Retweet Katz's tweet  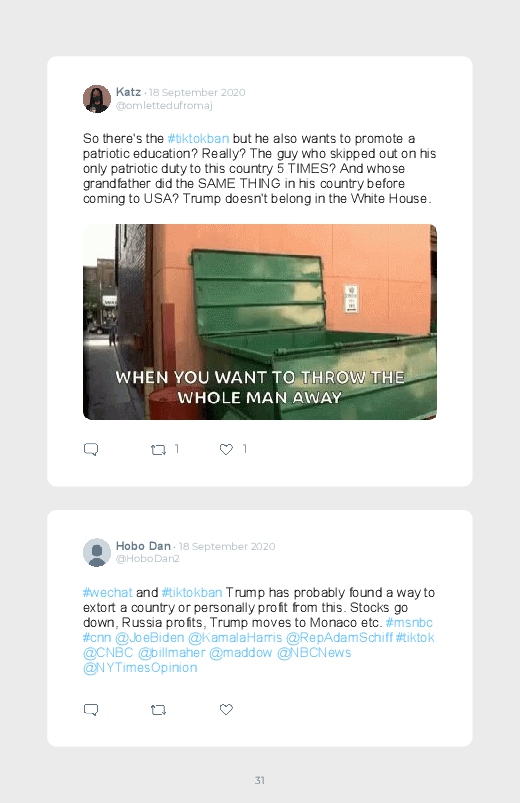(158, 450)
